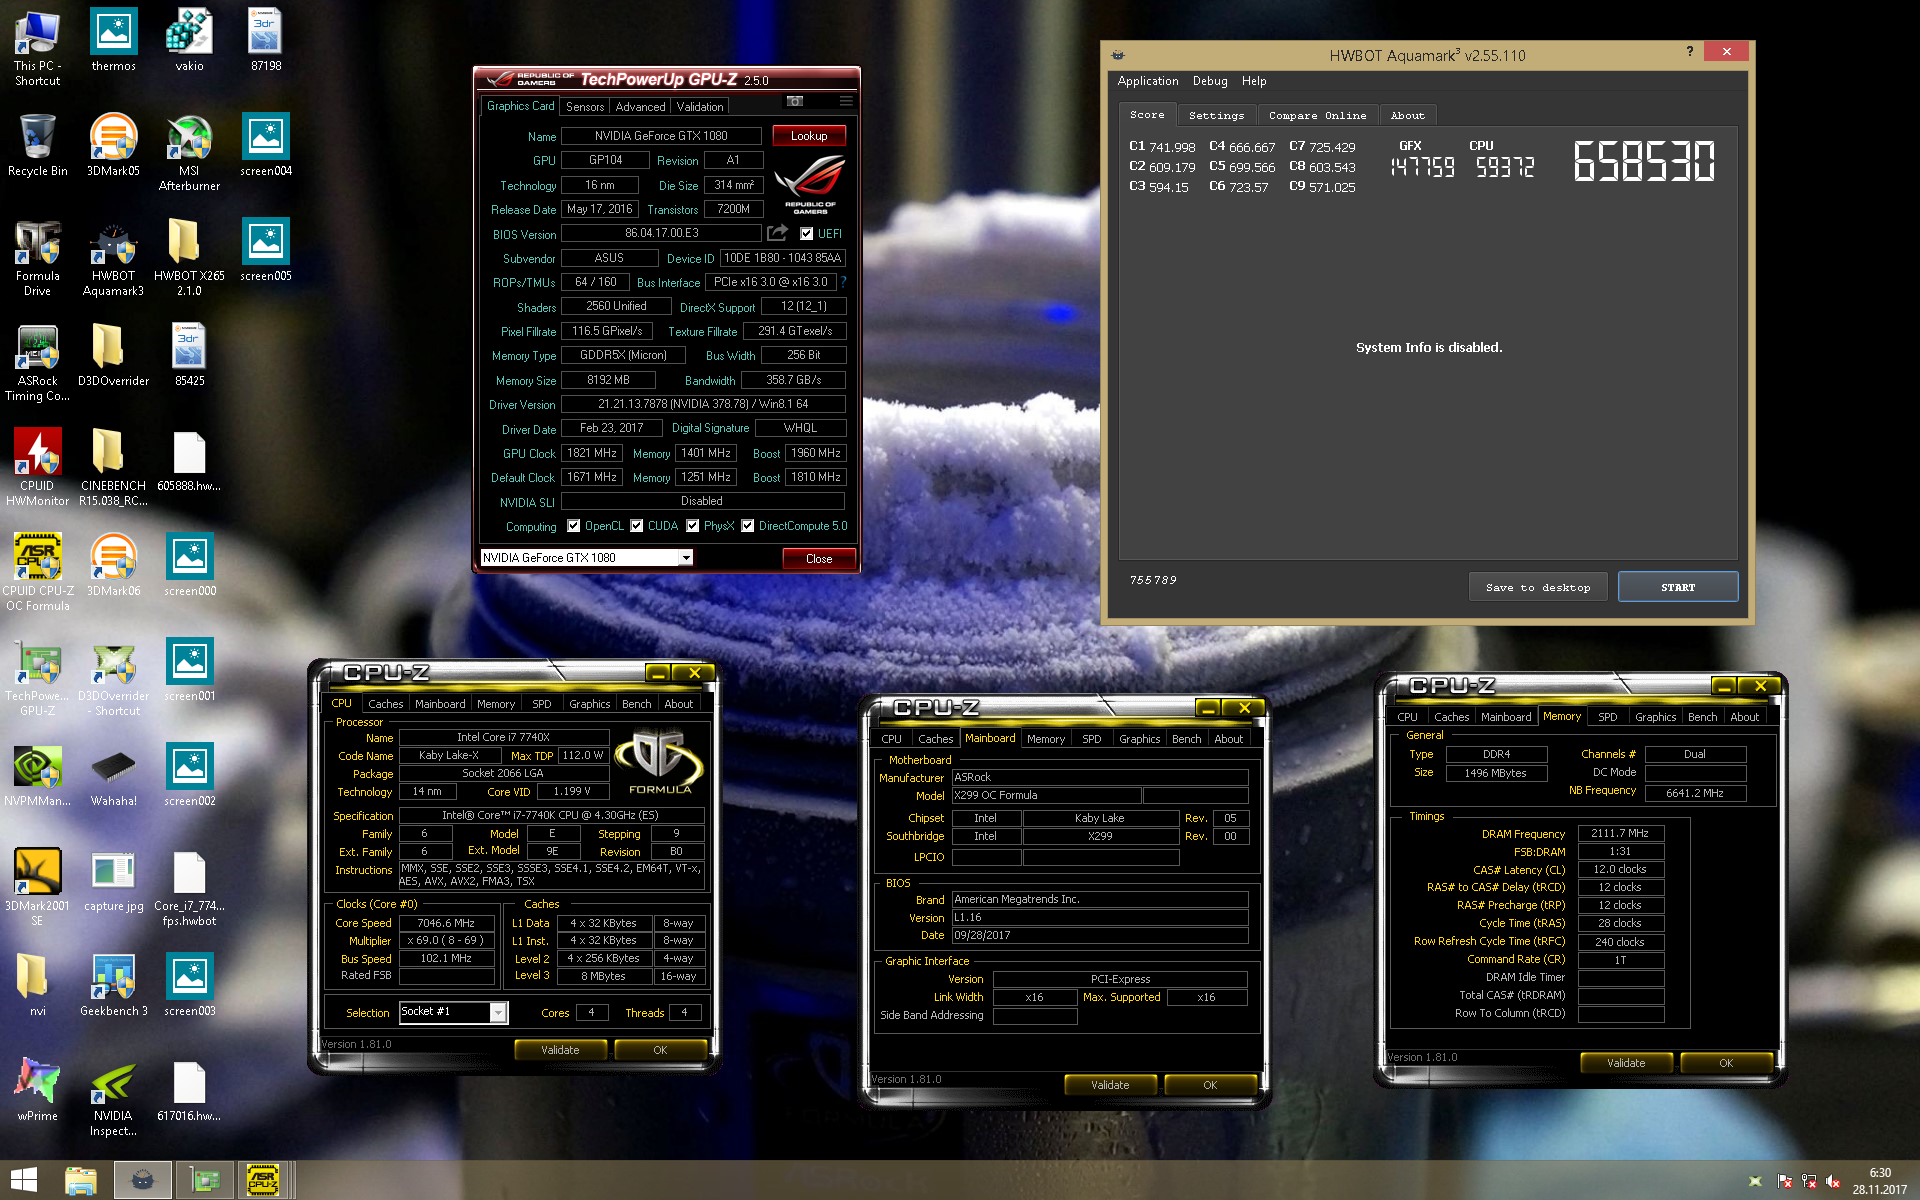
Task: Open Aquamark Debug menu
Action: (1209, 81)
